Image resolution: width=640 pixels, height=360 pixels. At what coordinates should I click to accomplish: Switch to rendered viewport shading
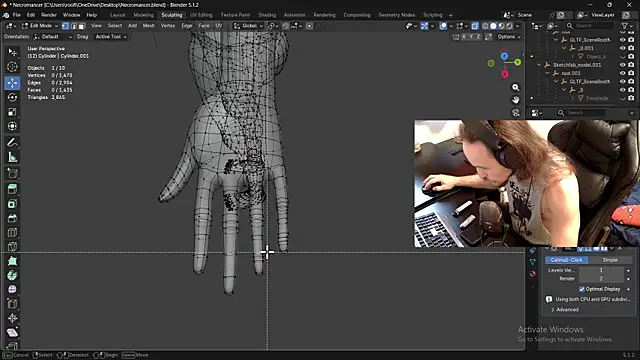(x=509, y=26)
